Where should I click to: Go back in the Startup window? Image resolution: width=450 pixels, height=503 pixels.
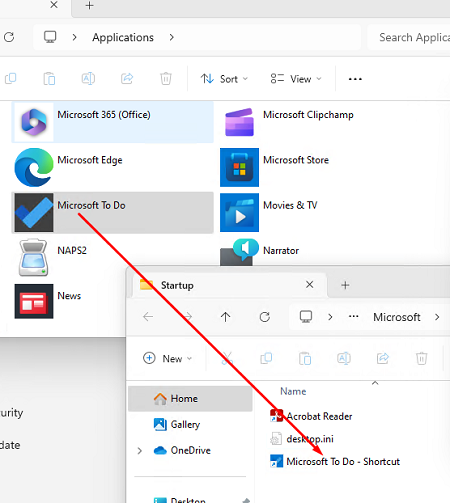tap(148, 317)
